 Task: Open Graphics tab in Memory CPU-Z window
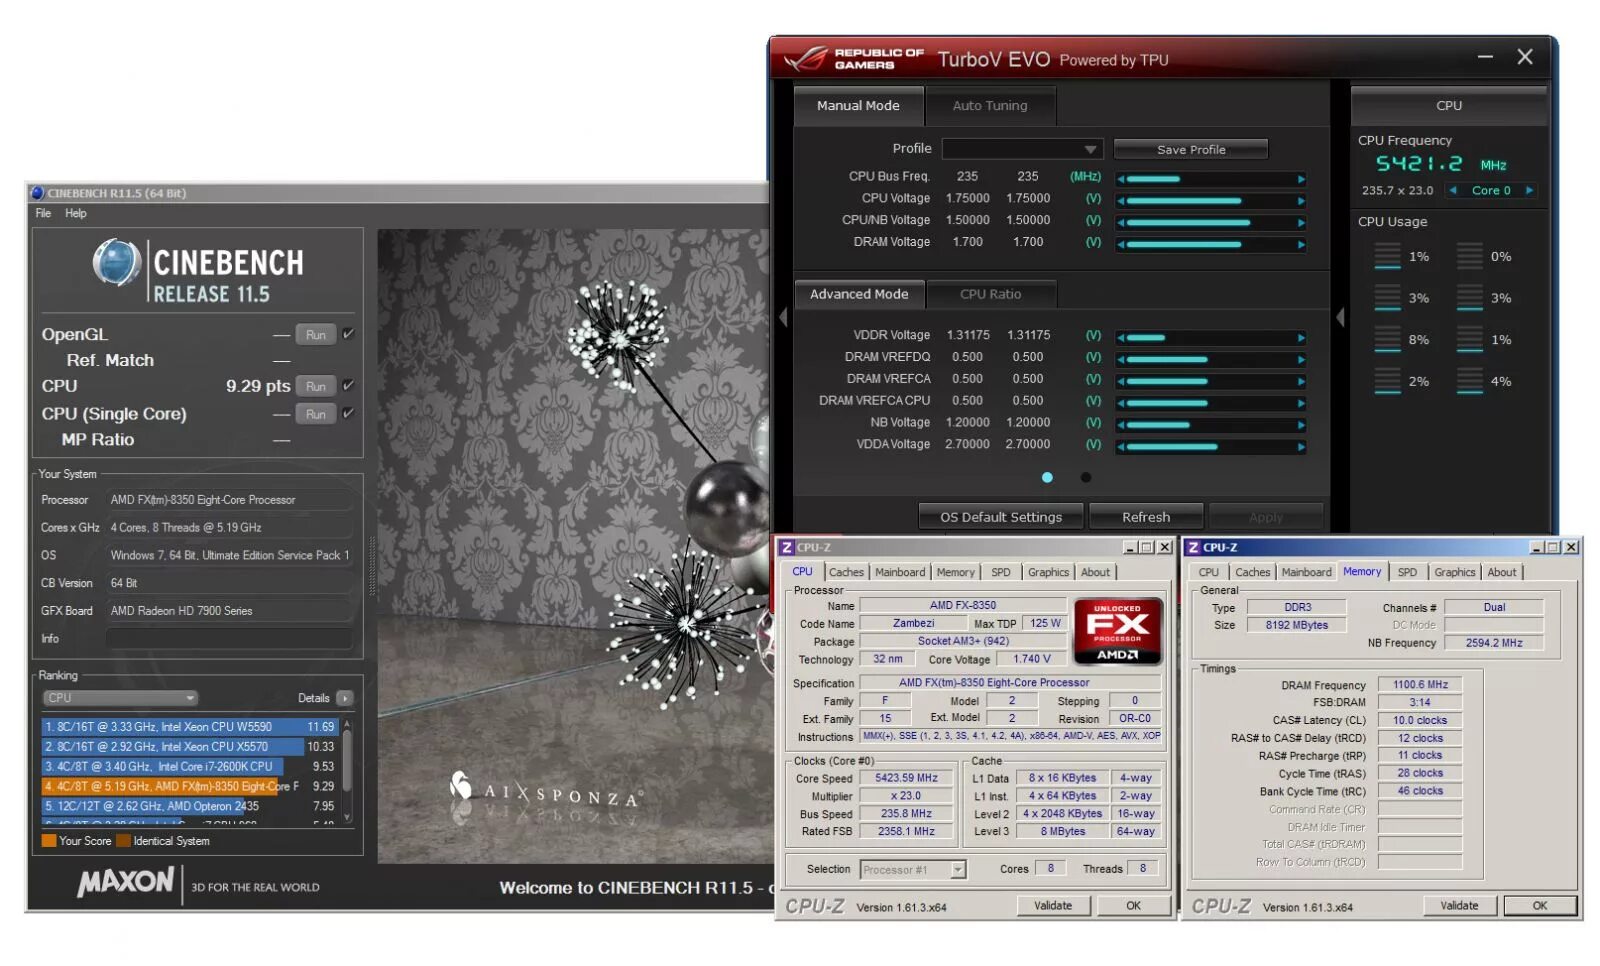1454,572
